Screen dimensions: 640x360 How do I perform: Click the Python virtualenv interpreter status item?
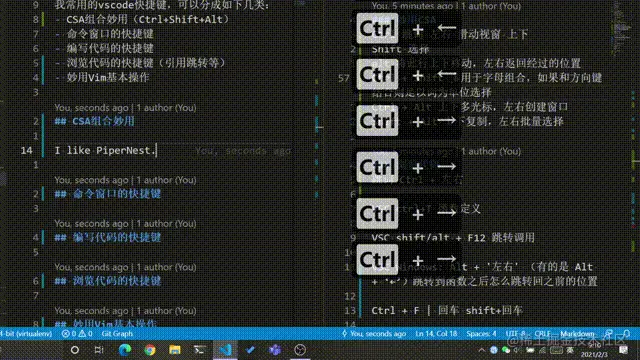pyautogui.click(x=27, y=333)
